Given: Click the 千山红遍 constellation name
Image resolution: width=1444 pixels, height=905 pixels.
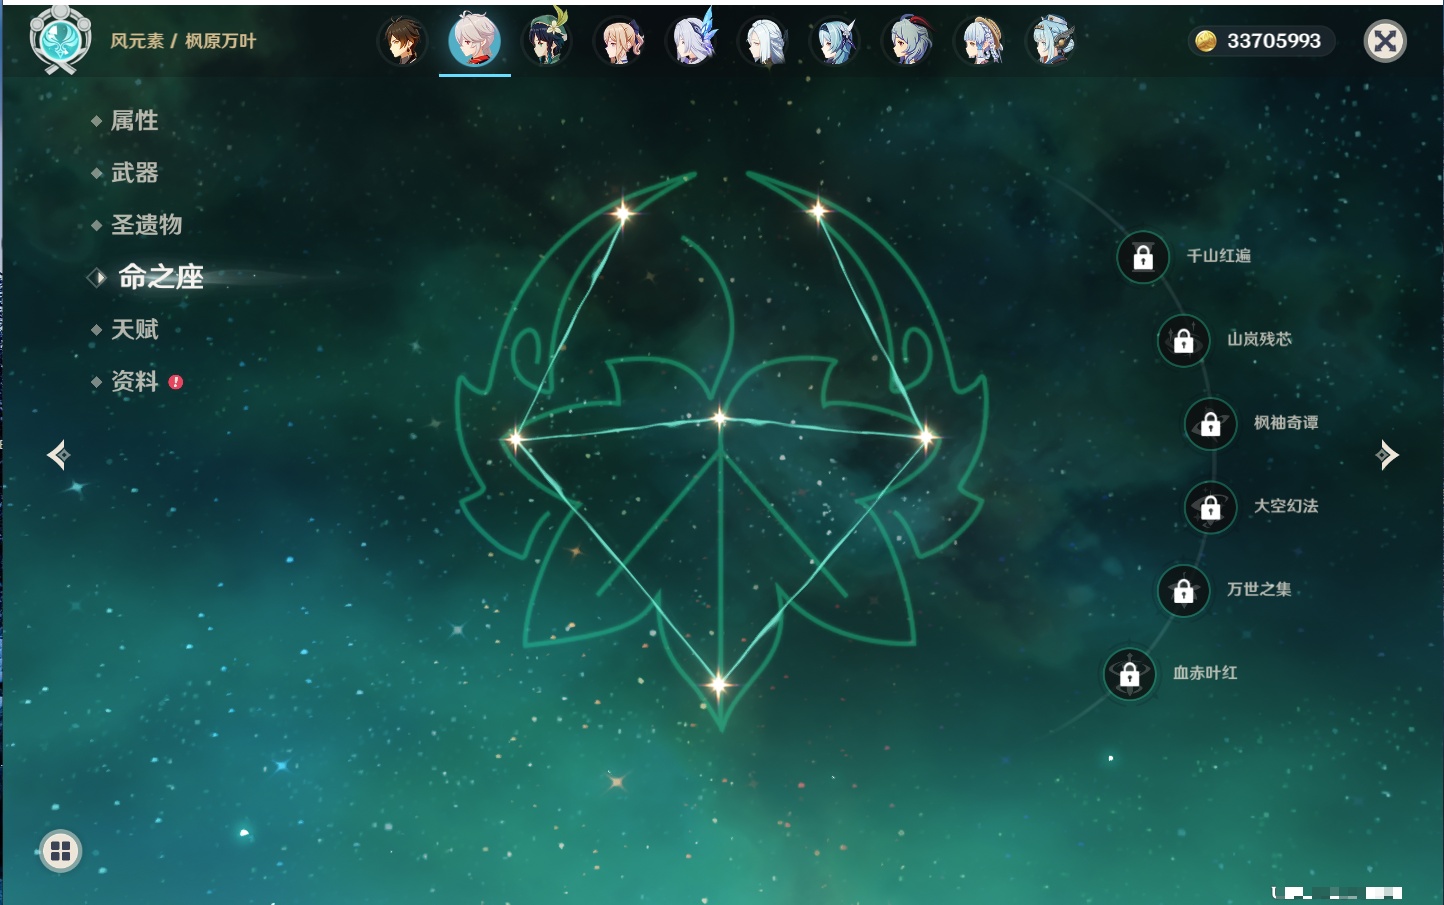Looking at the screenshot, I should 1219,256.
